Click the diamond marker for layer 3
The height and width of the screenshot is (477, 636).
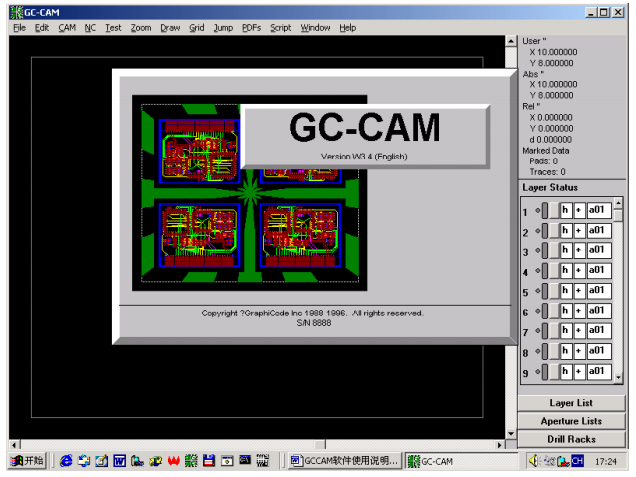(537, 250)
